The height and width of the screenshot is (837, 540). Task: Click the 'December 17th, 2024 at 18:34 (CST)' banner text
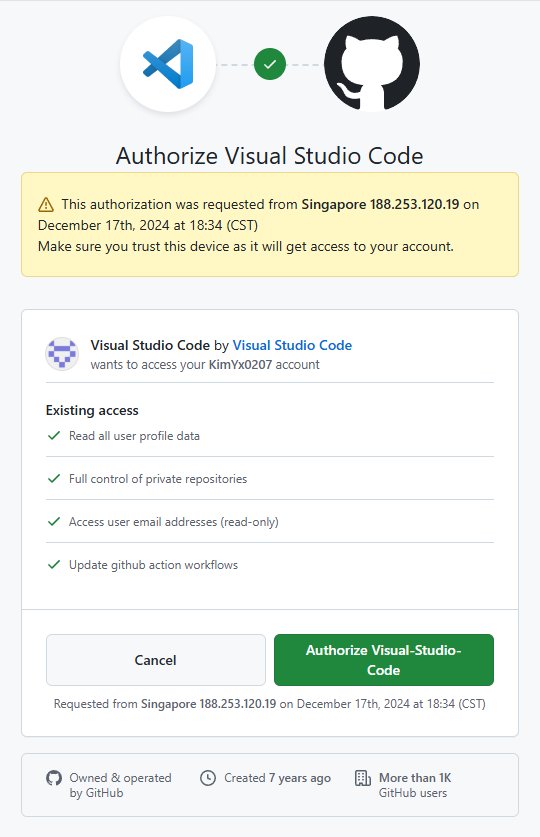[x=148, y=225]
